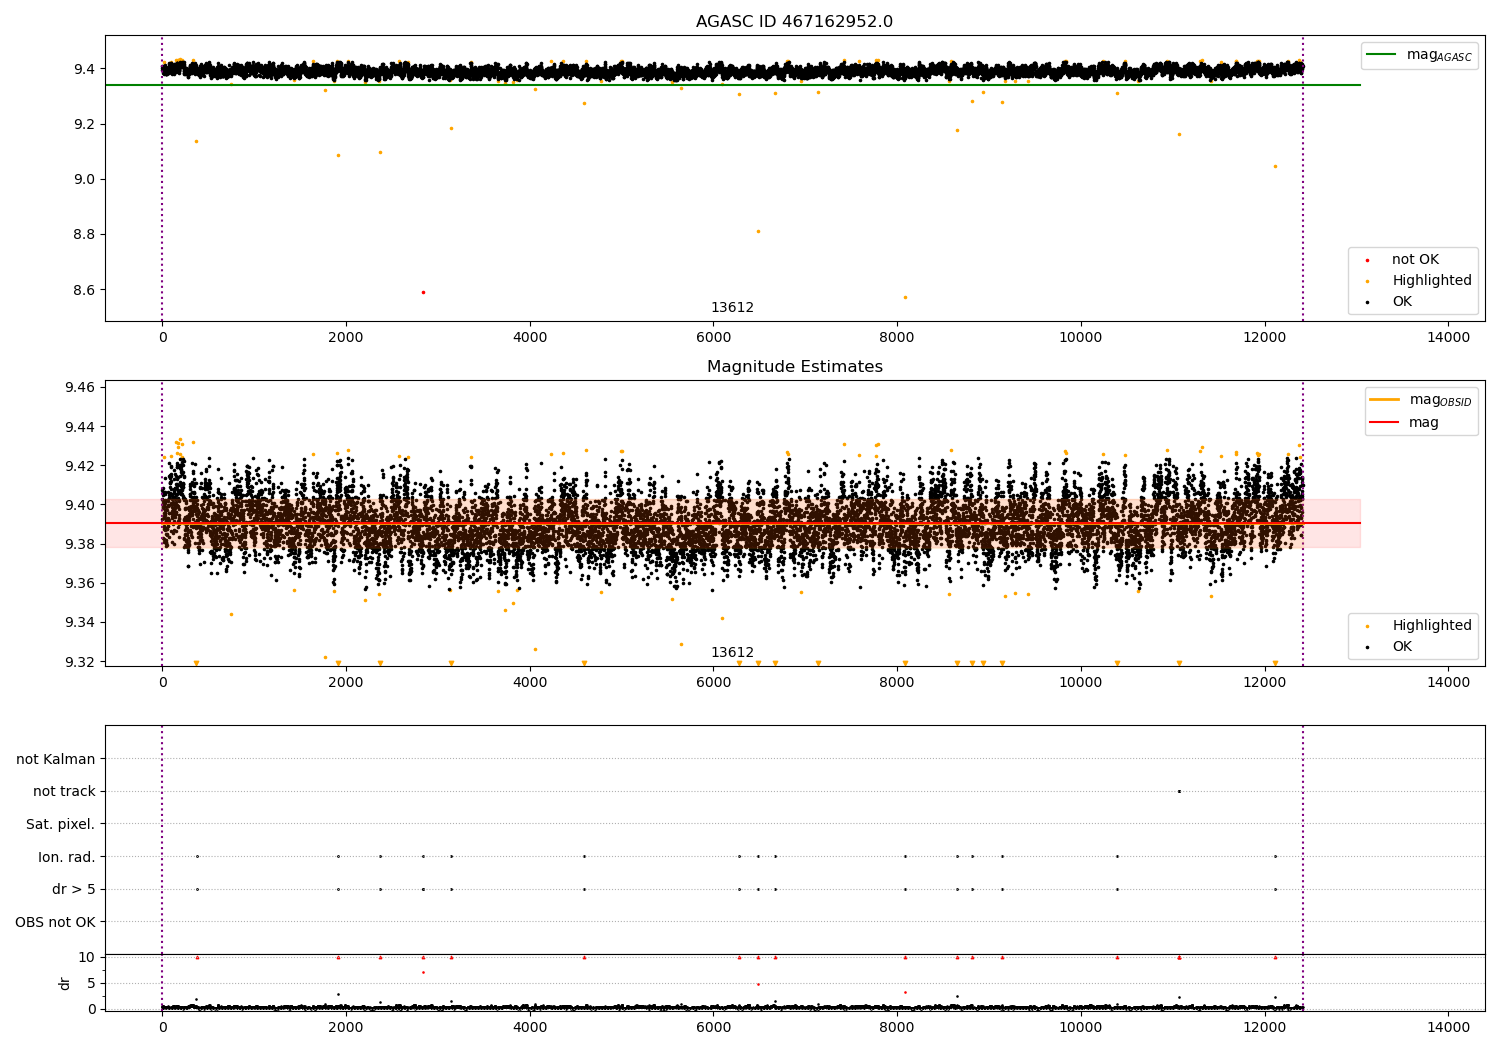Select the red 'mag' legend line in middle plot
The width and height of the screenshot is (1500, 1050).
1386,423
